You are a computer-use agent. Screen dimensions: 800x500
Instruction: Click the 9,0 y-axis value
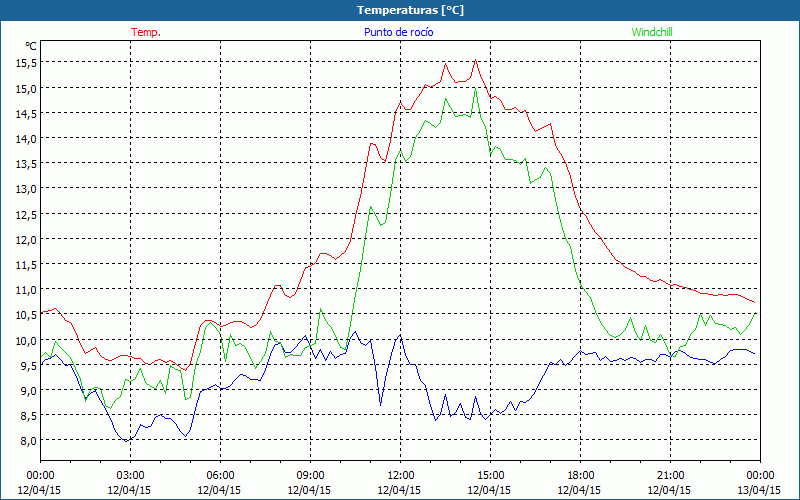29,391
